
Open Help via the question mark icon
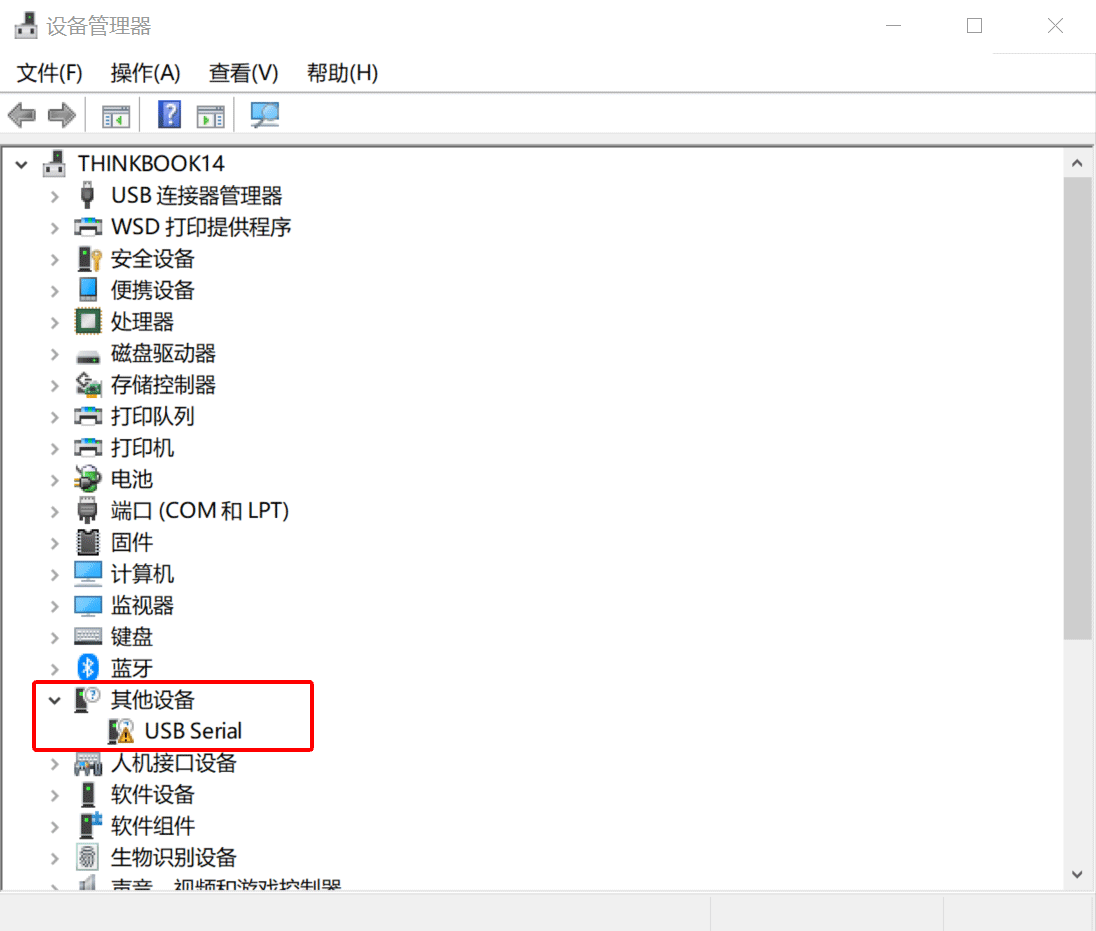(168, 114)
